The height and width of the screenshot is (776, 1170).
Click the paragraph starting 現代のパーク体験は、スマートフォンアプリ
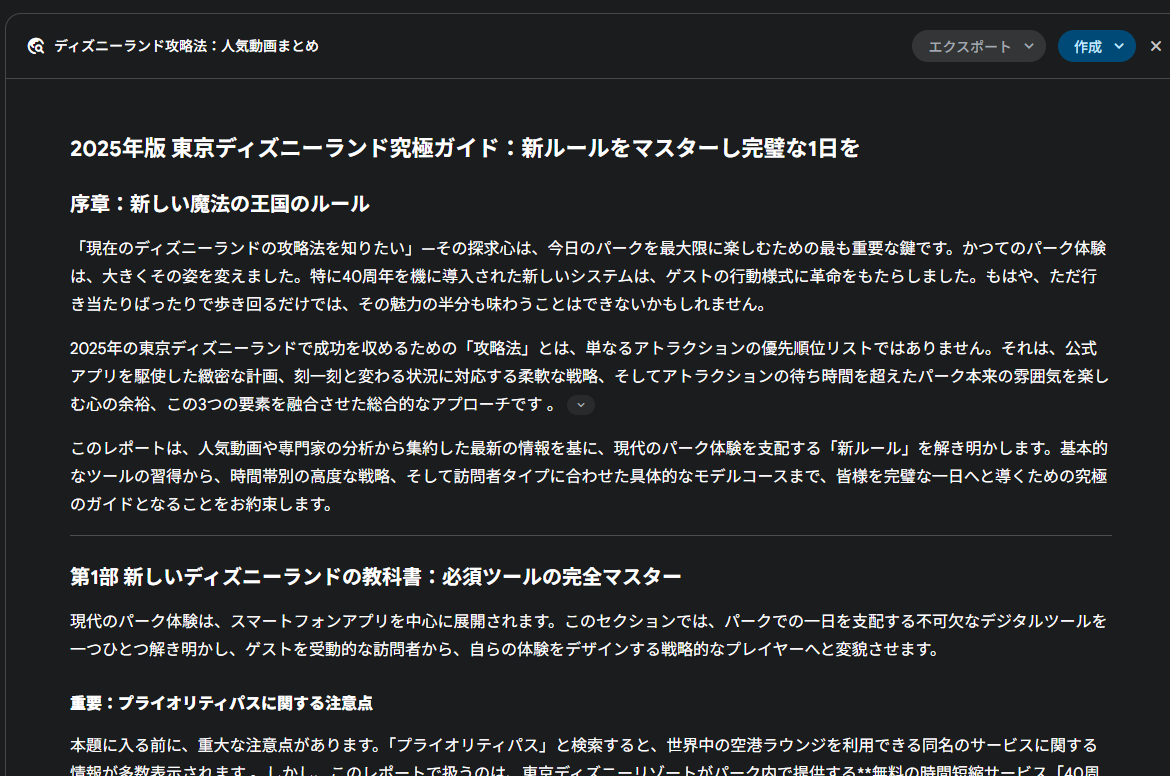589,635
